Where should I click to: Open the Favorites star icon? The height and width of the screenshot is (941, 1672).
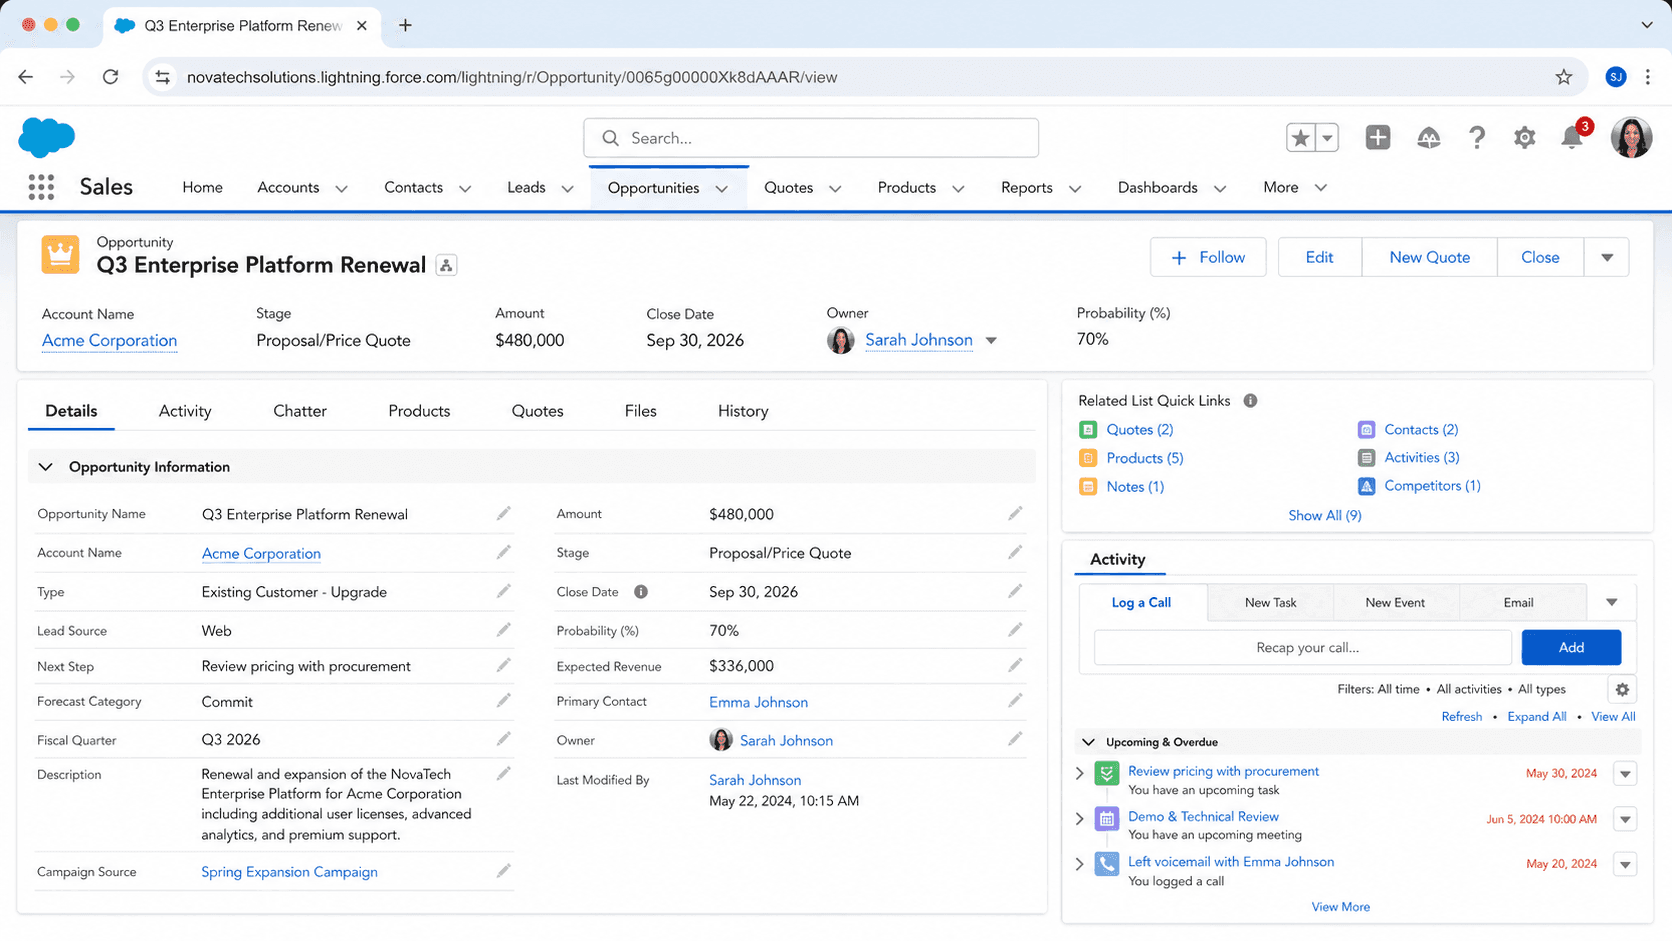coord(1300,138)
